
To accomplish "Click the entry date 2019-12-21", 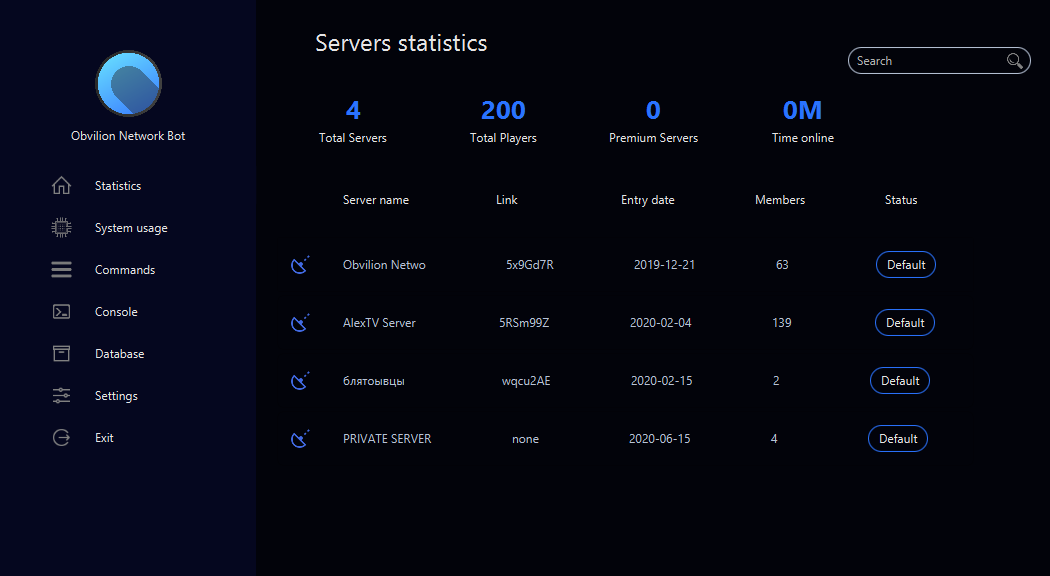I will coord(664,265).
